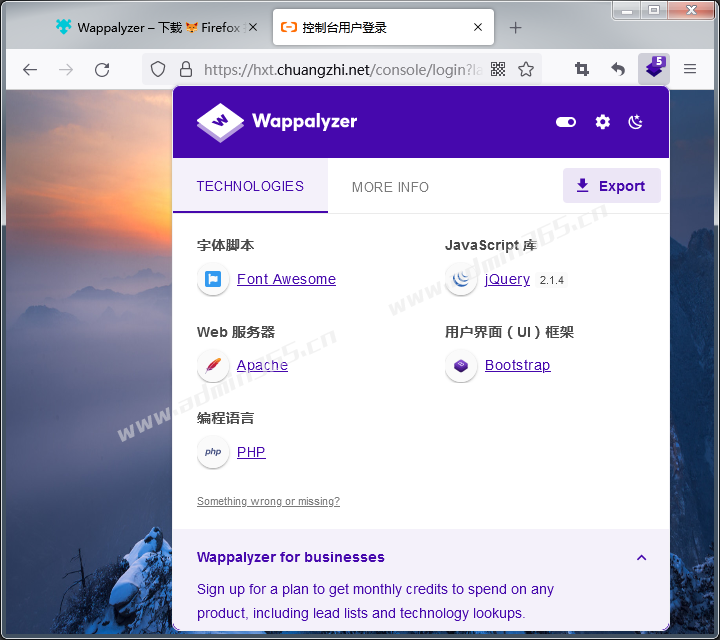Open the TECHNOLOGIES tab
Viewport: 720px width, 640px height.
250,186
